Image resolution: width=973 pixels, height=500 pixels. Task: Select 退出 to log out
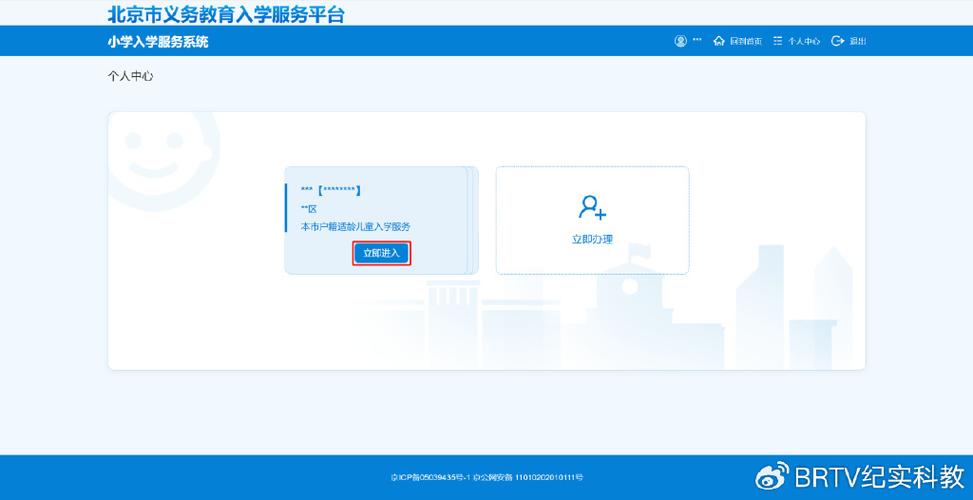point(858,41)
